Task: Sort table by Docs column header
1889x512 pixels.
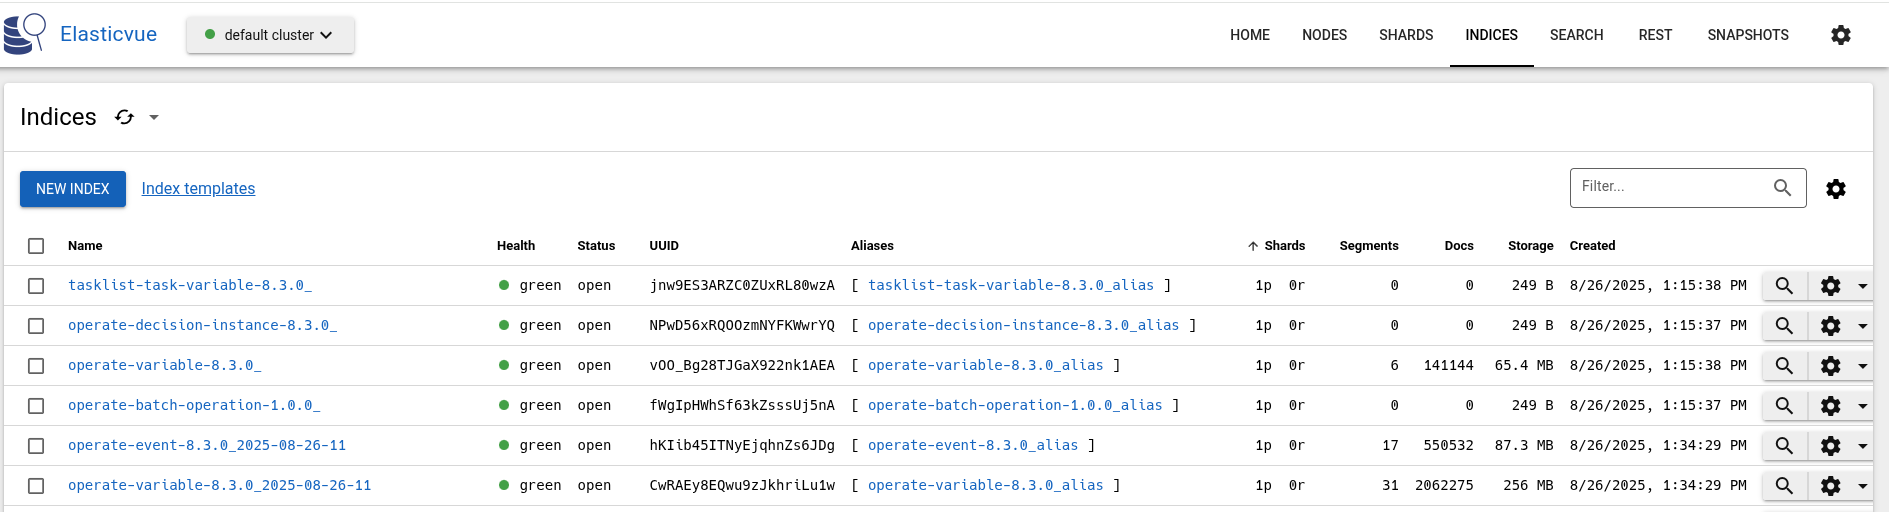Action: [1459, 246]
